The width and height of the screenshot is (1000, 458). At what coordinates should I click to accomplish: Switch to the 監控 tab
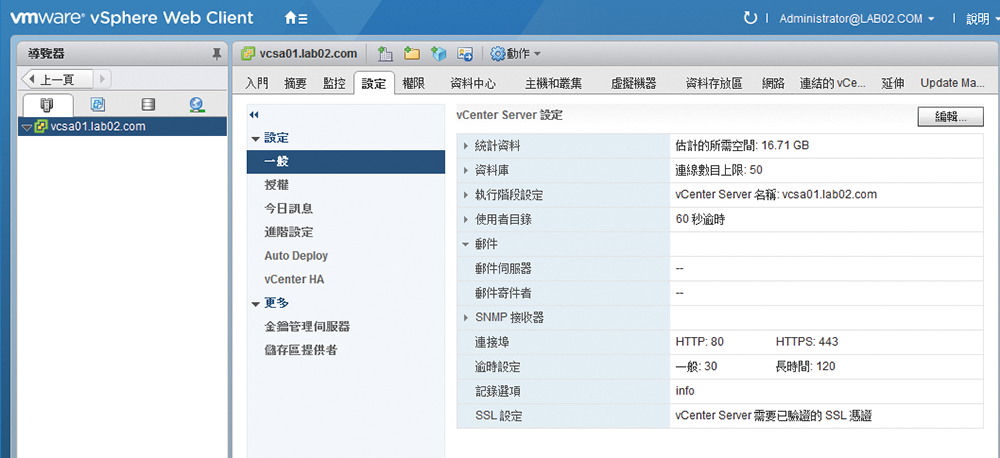[x=334, y=84]
